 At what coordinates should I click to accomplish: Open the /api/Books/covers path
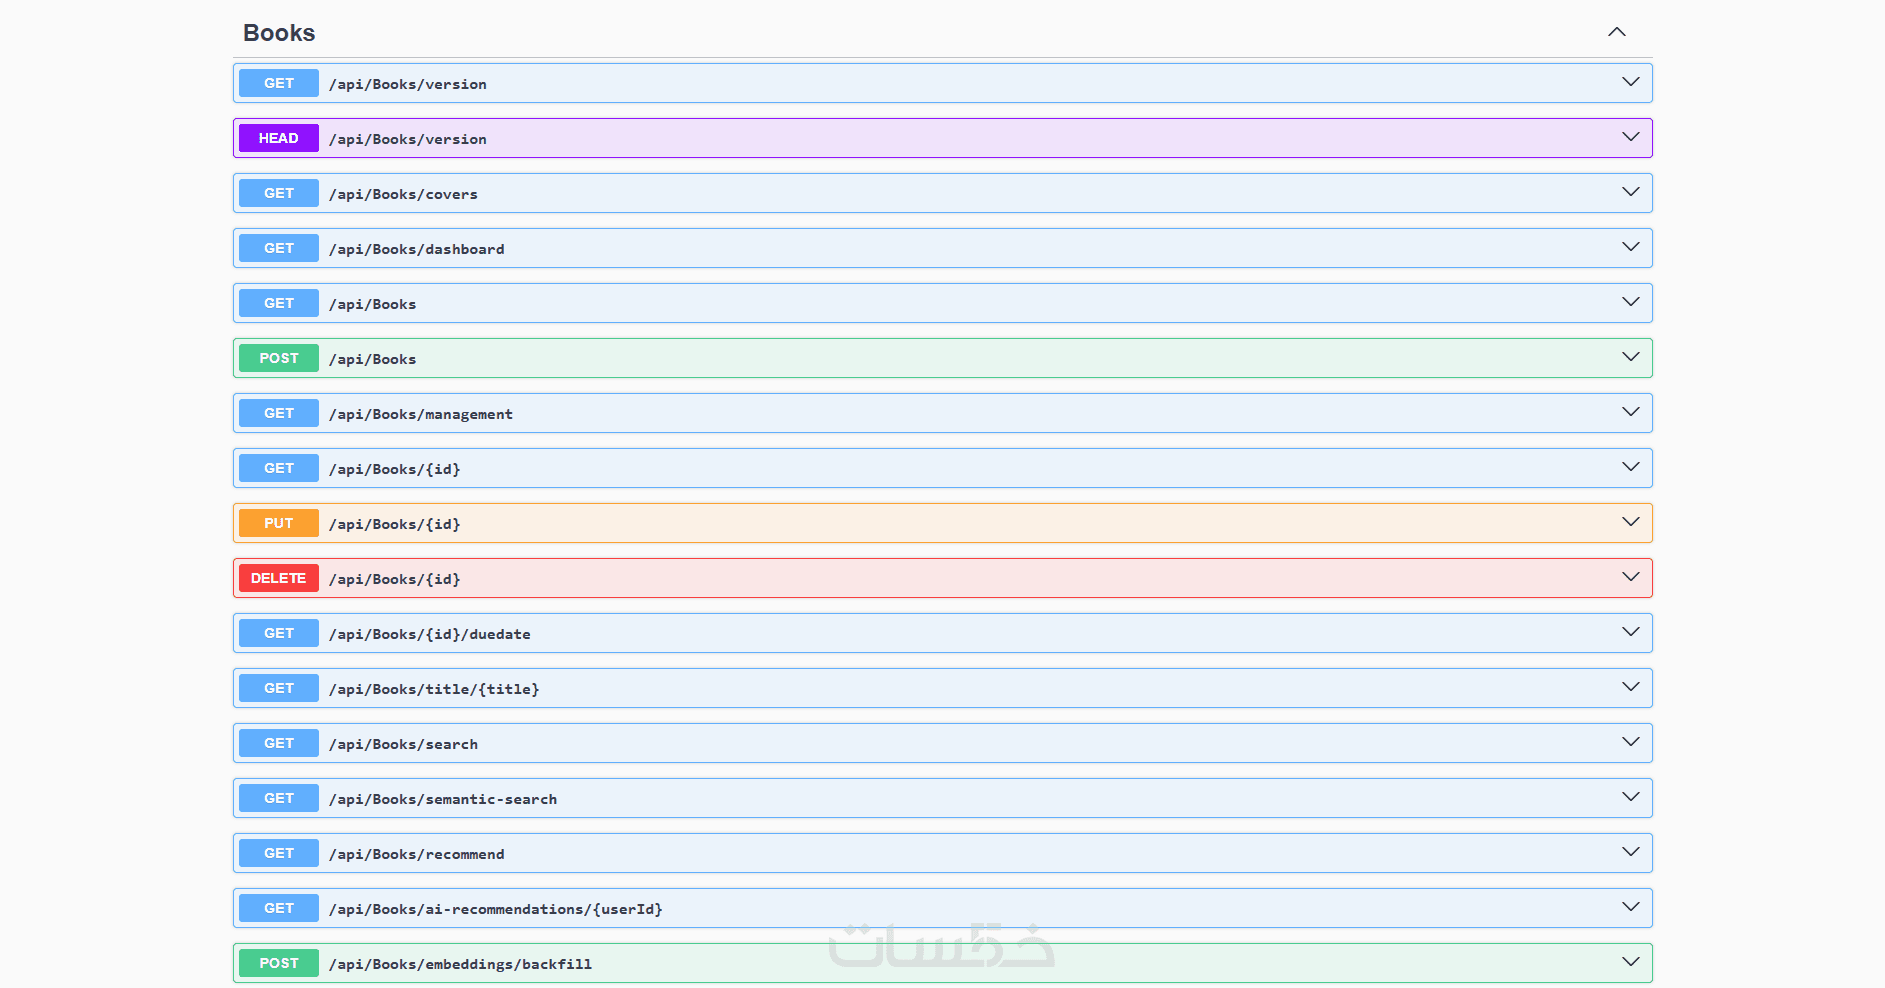404,194
